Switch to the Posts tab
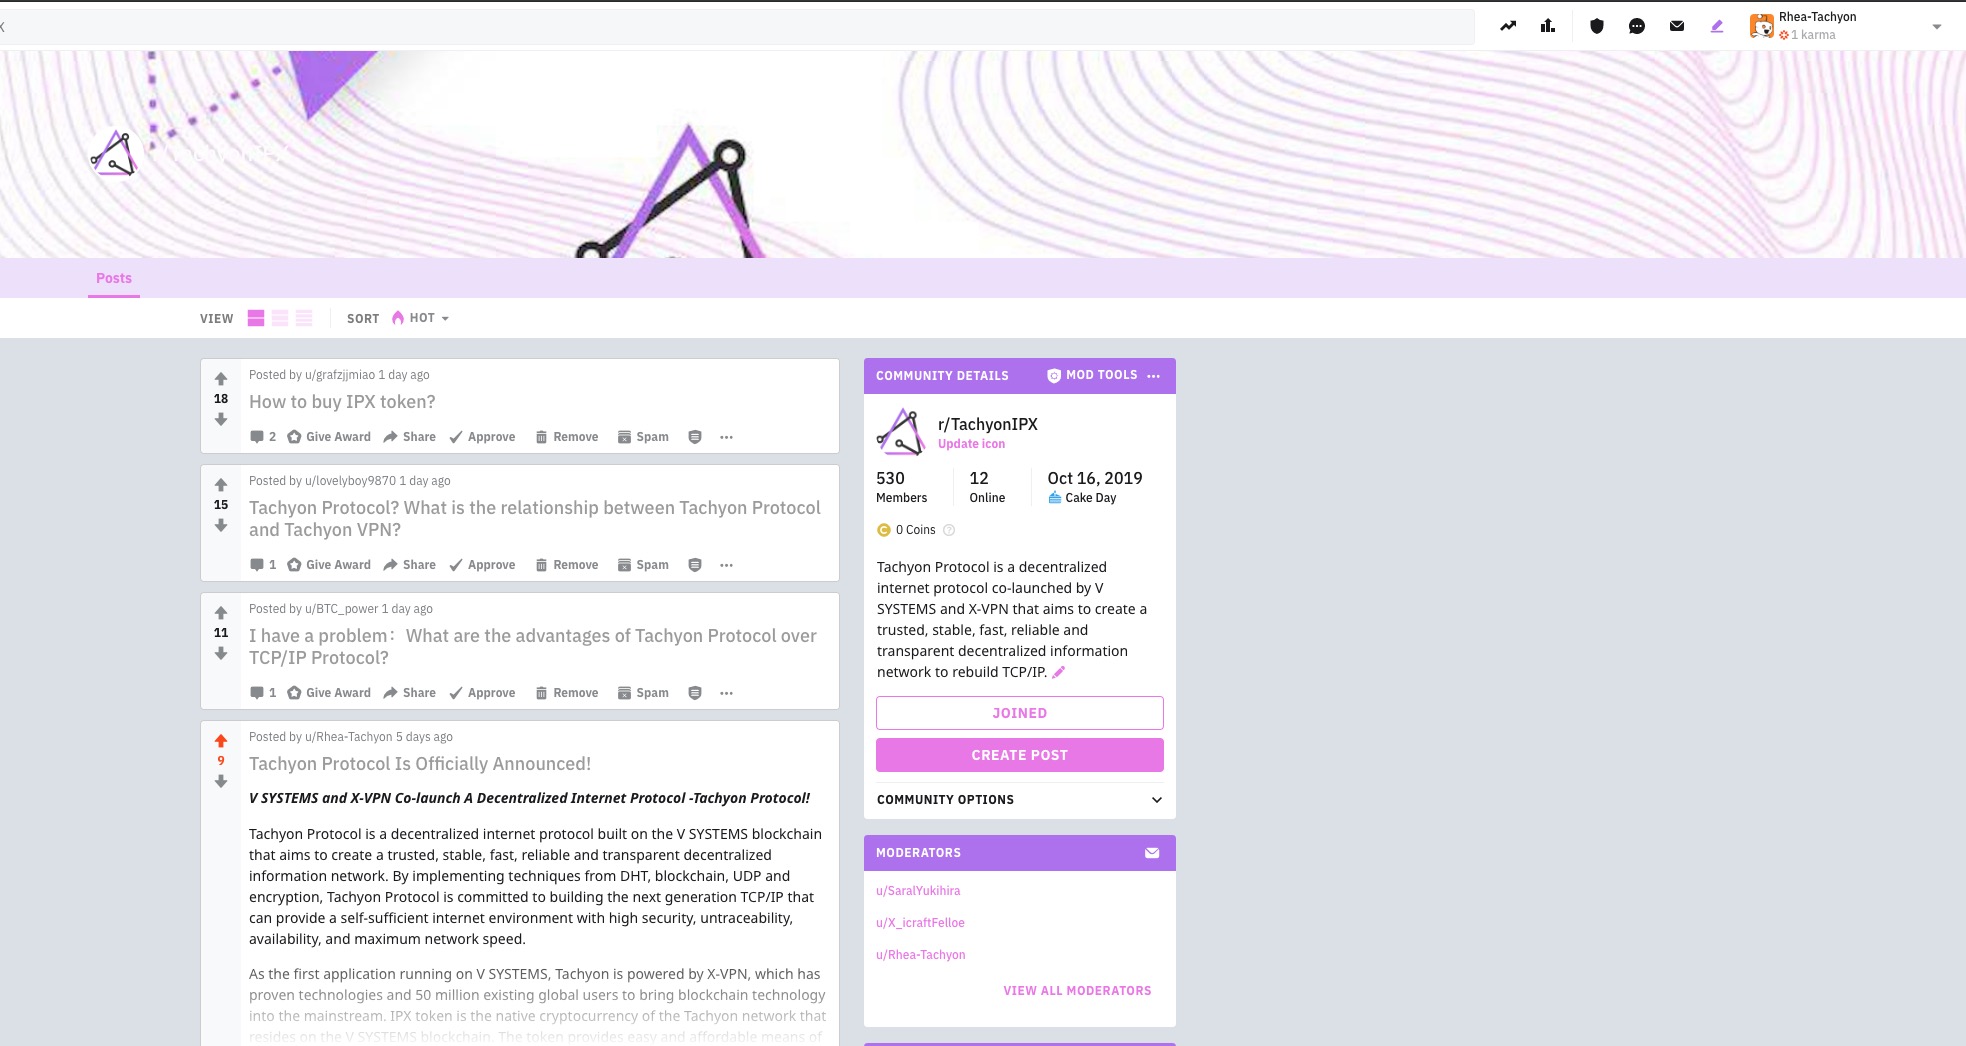This screenshot has height=1046, width=1966. (x=114, y=278)
